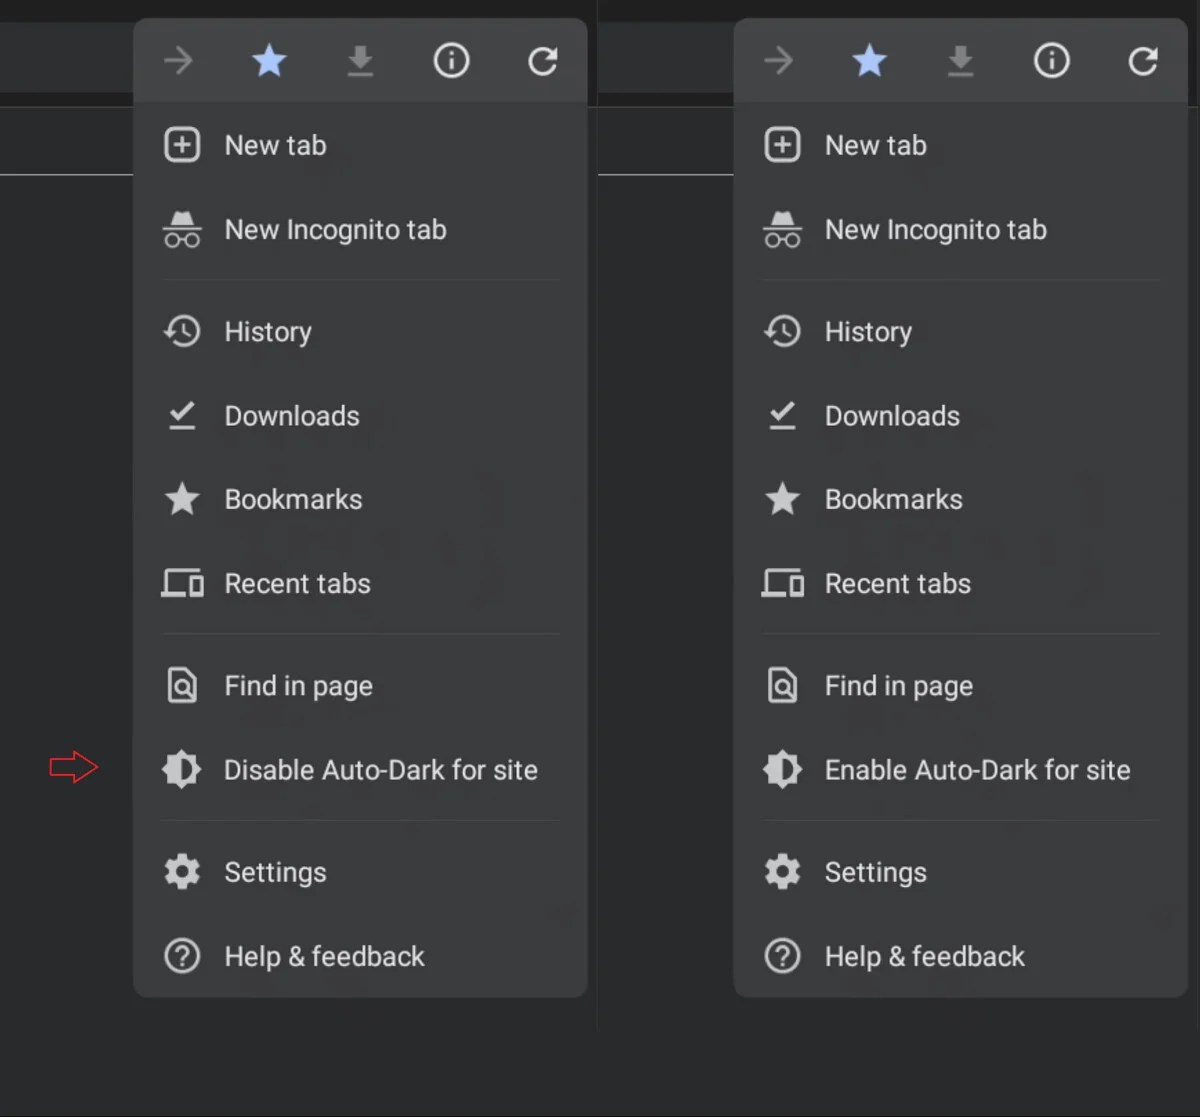Tap the reload icon in left menu
The image size is (1200, 1117).
(x=543, y=61)
